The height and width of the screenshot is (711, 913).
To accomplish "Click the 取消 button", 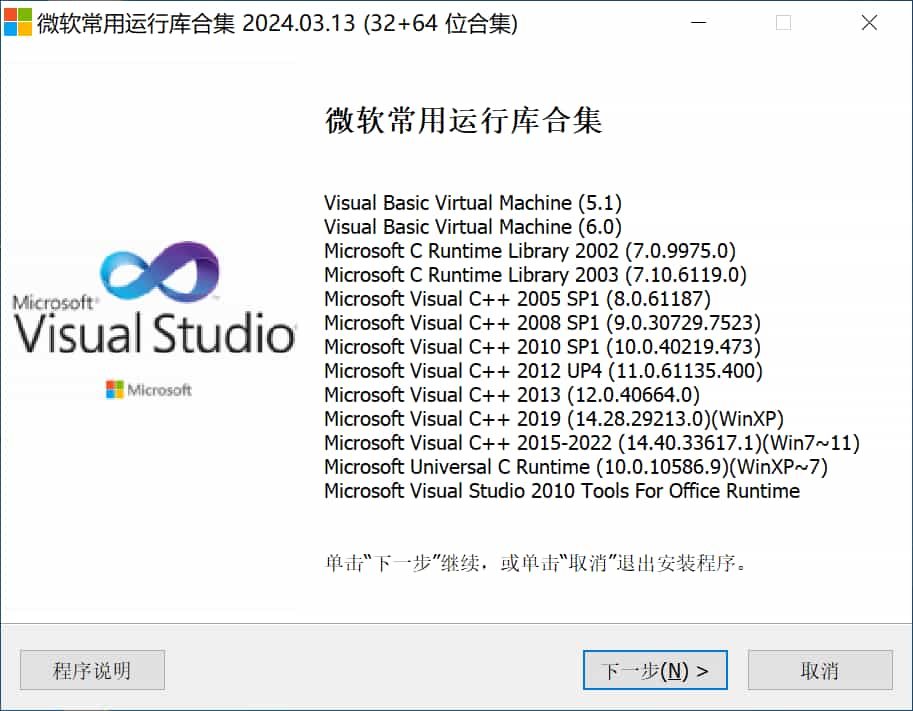I will click(x=820, y=670).
